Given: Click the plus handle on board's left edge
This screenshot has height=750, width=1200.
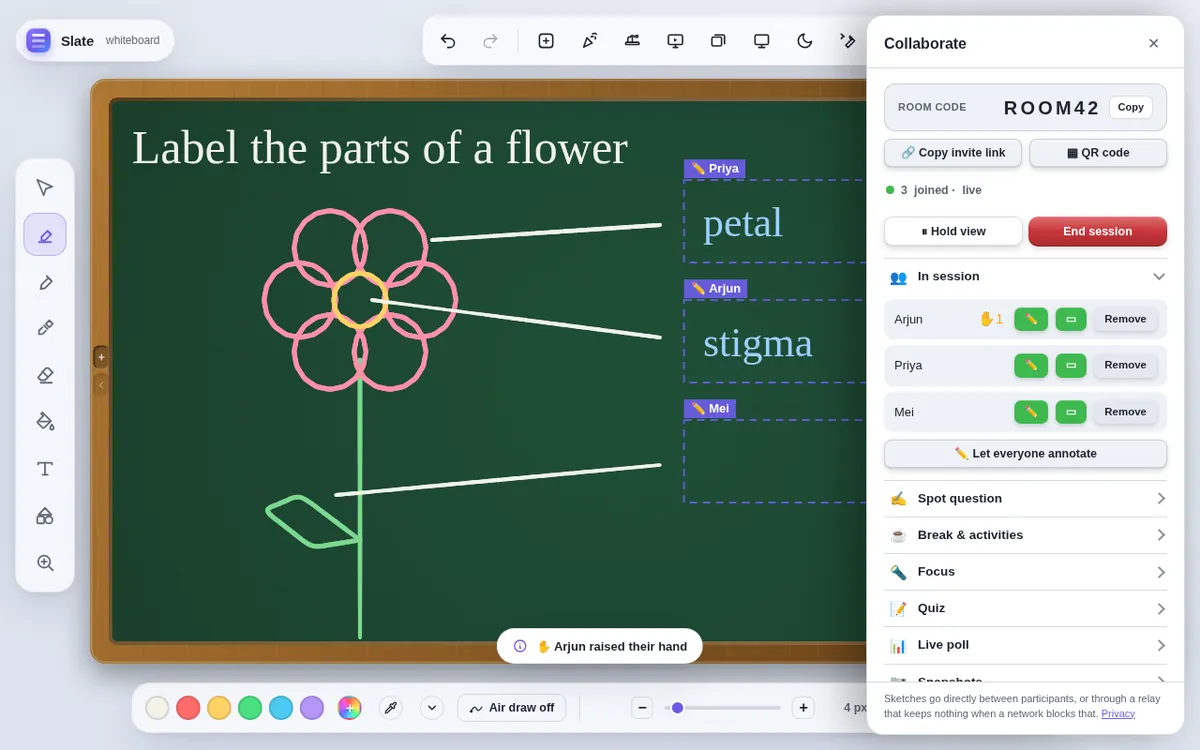Looking at the screenshot, I should [101, 357].
